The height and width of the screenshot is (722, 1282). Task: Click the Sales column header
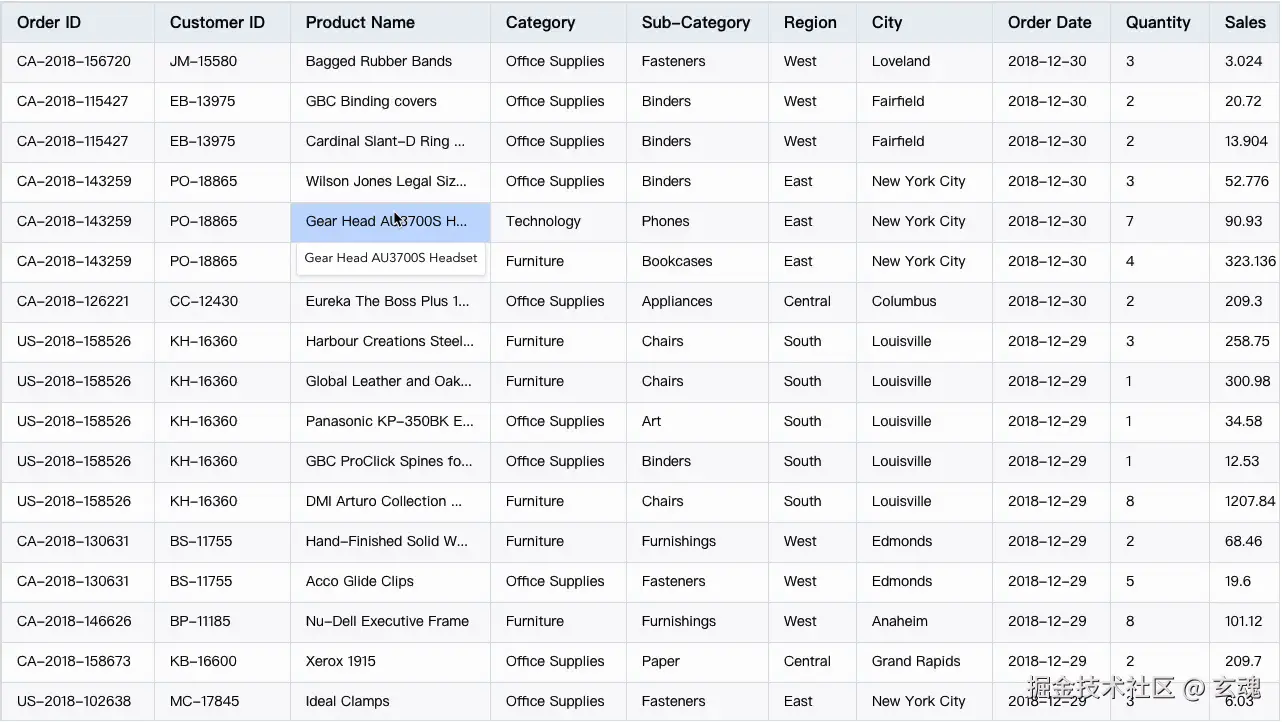click(1245, 22)
